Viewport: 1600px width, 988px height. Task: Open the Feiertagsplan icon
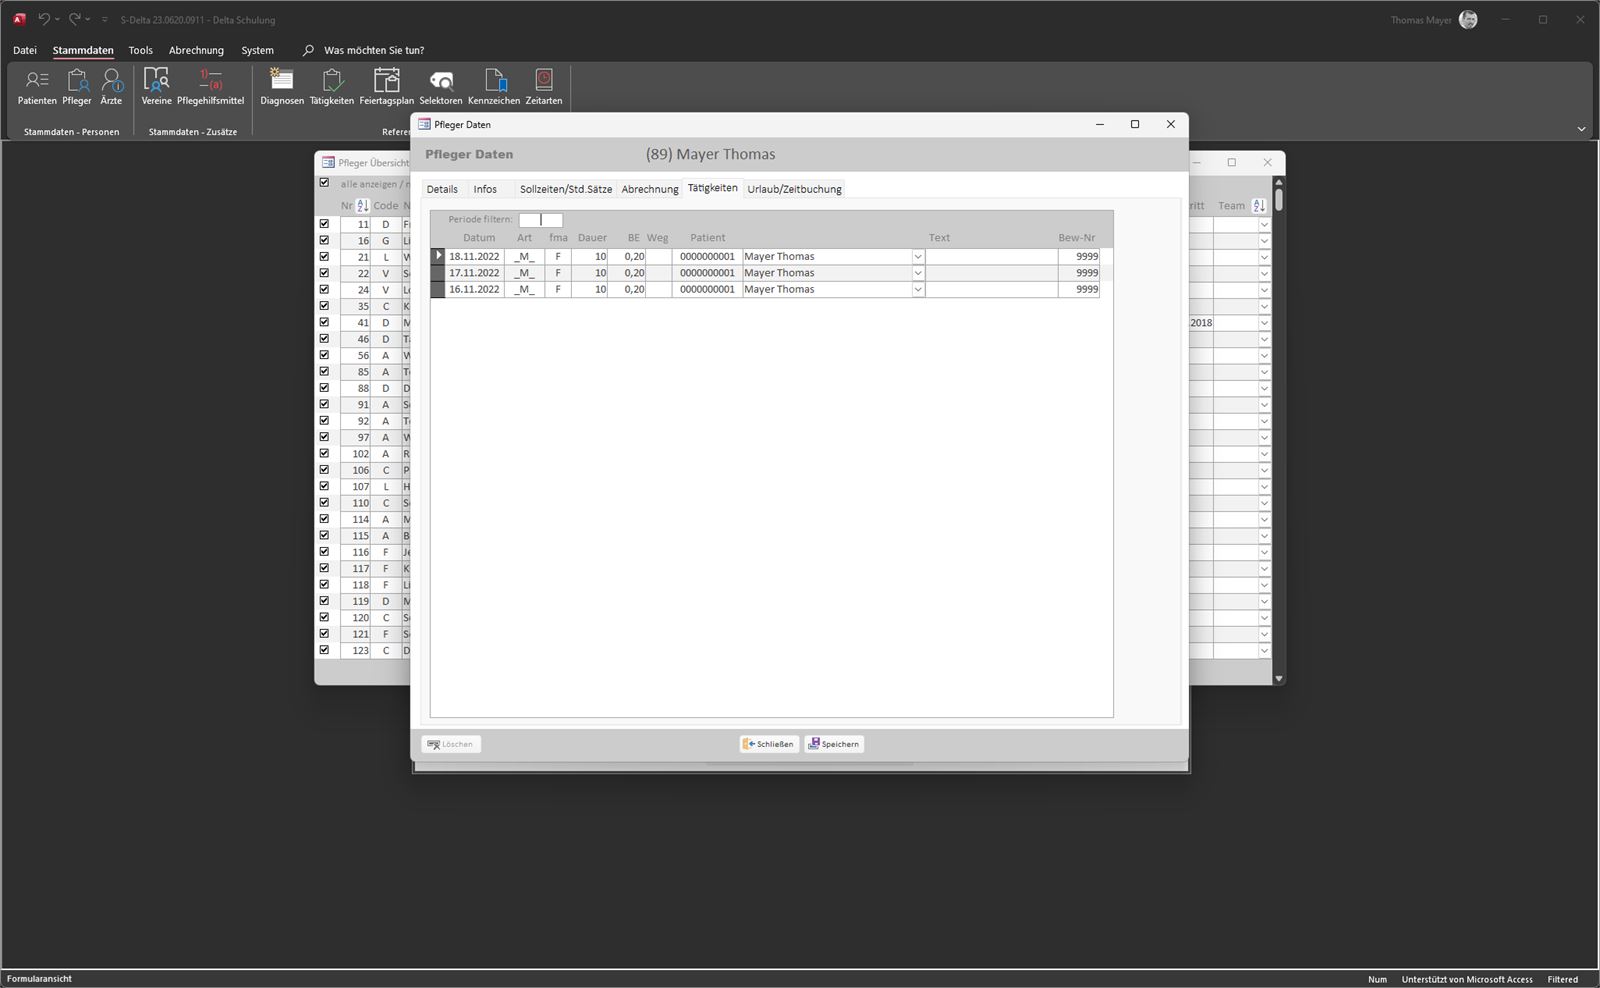[386, 86]
